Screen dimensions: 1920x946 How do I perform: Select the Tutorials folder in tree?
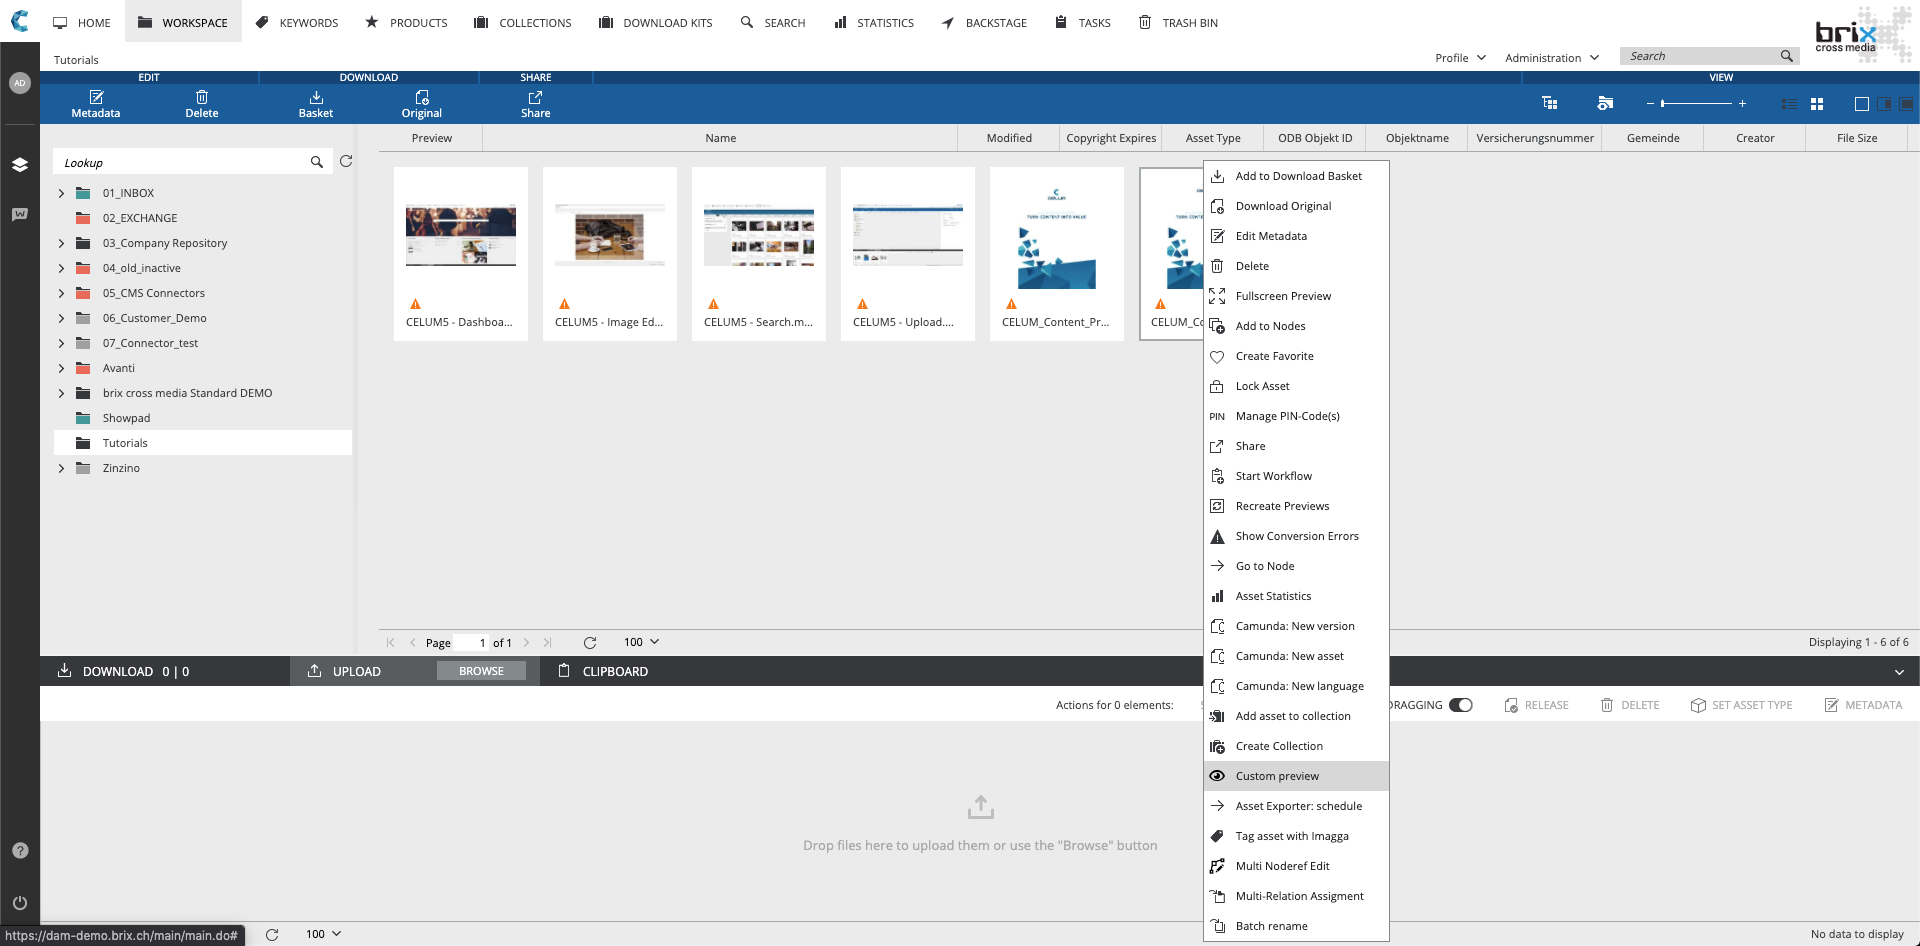[203, 443]
